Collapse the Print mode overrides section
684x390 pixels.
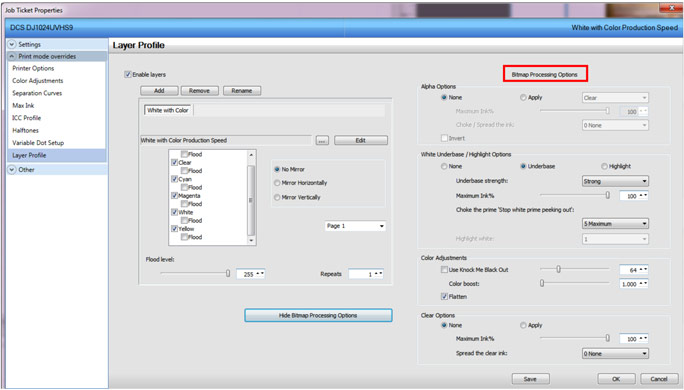12,56
